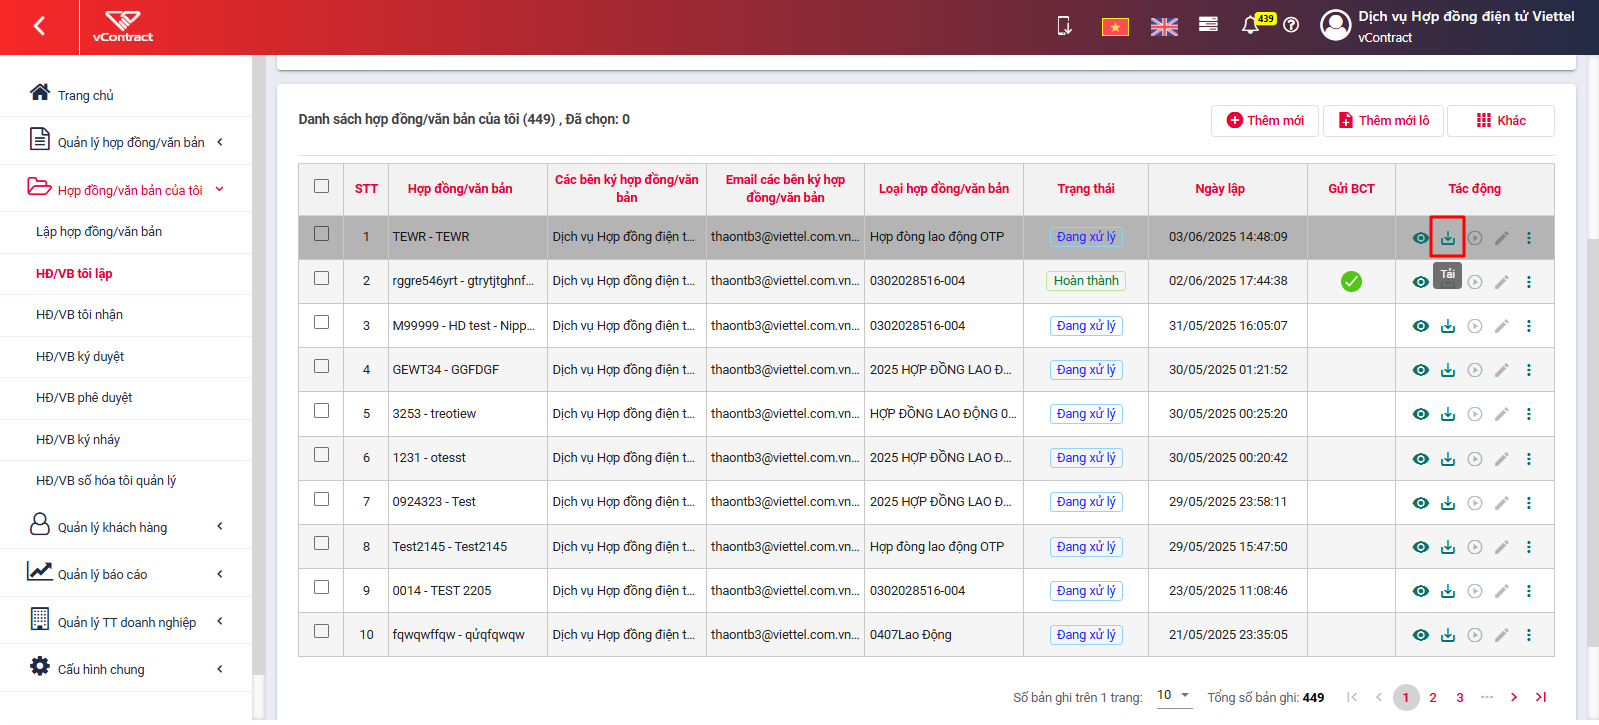Click green BCT check for rggre546yrt row
Screen dimensions: 1599x725
[x=1351, y=282]
